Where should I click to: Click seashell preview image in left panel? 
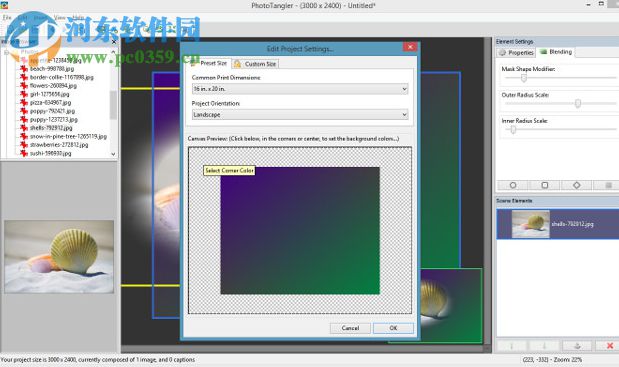click(x=59, y=257)
